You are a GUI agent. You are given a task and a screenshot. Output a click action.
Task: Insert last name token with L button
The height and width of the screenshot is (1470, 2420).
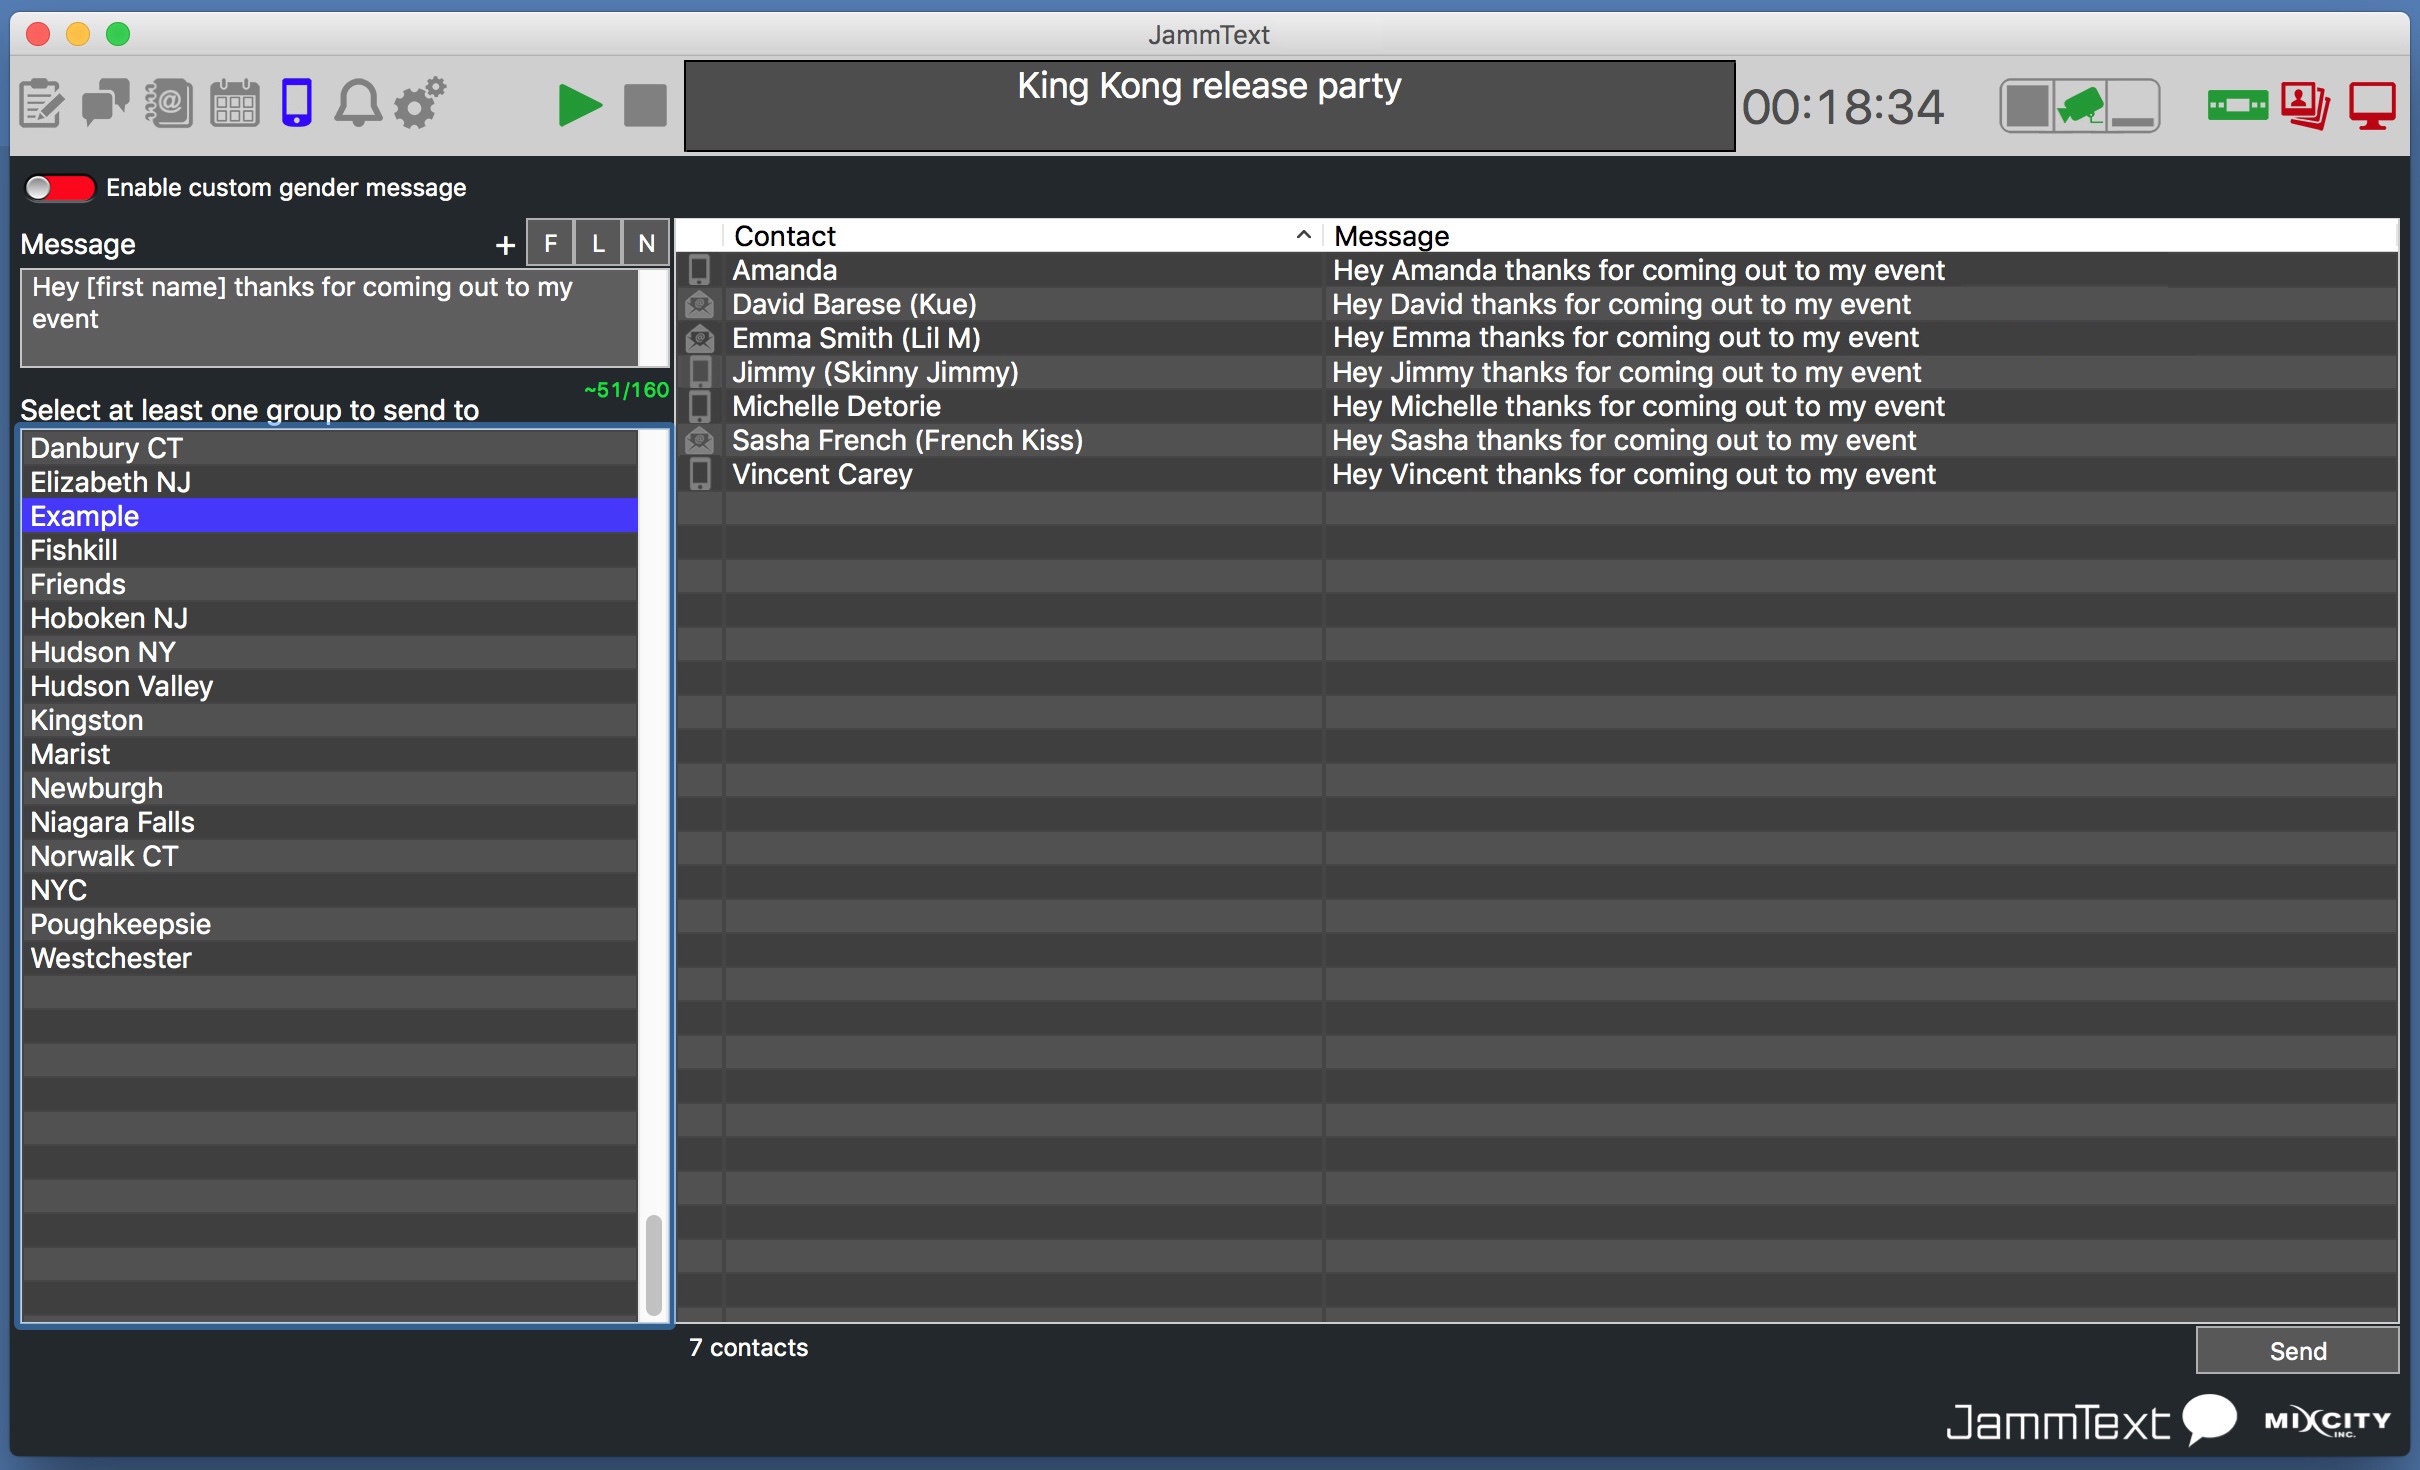tap(598, 243)
